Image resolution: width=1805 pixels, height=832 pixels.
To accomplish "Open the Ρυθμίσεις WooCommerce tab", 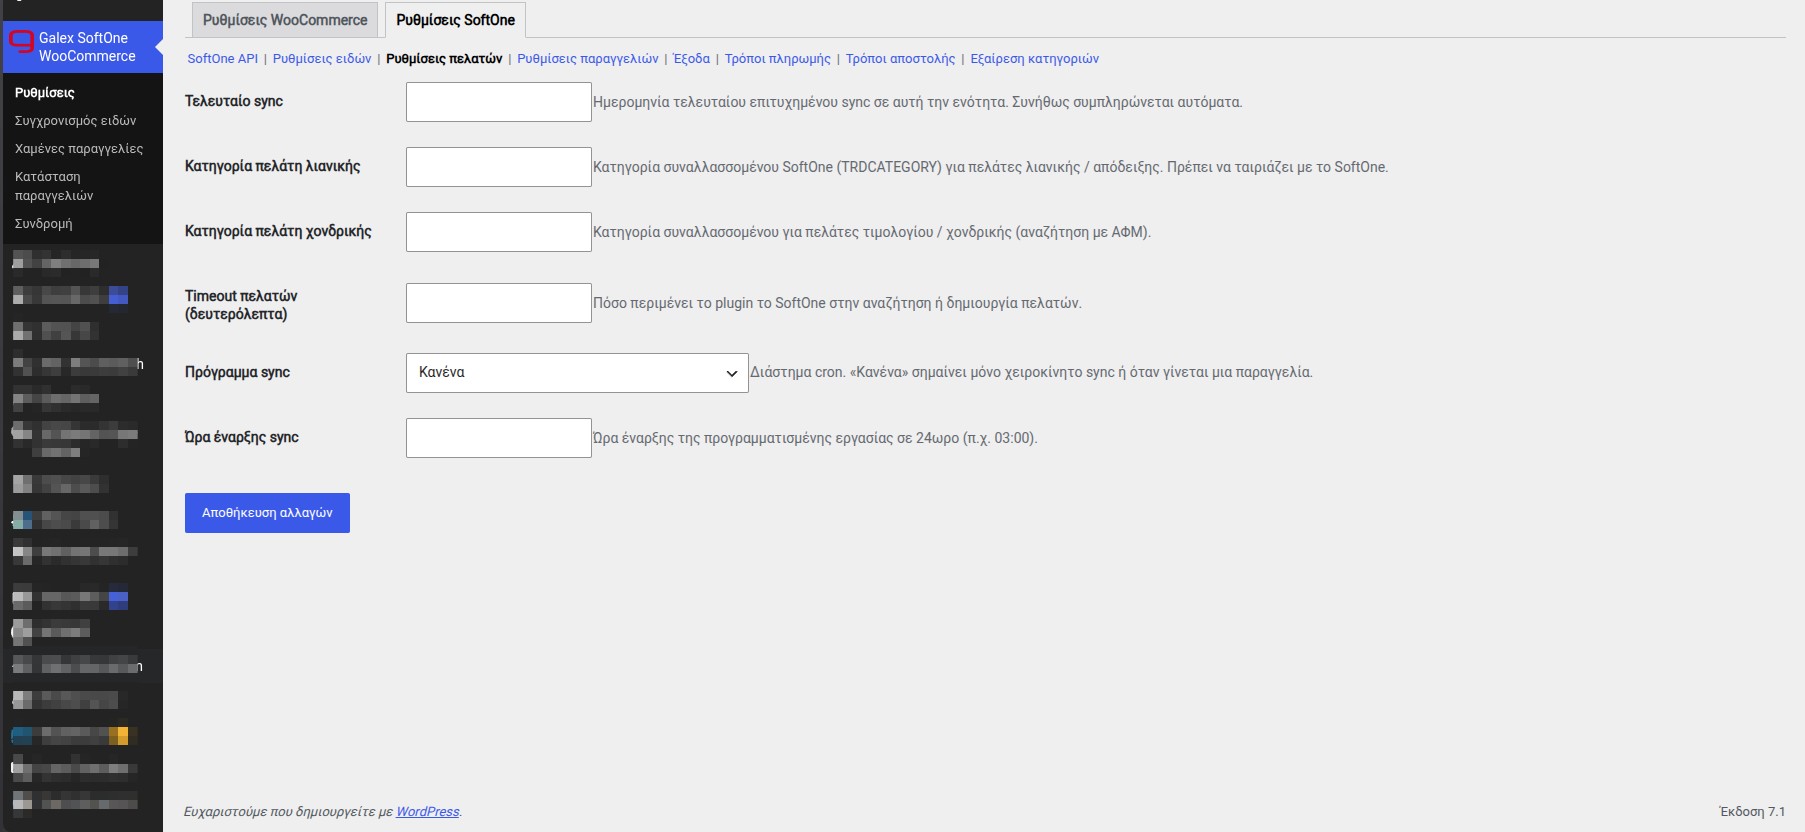I will 285,20.
